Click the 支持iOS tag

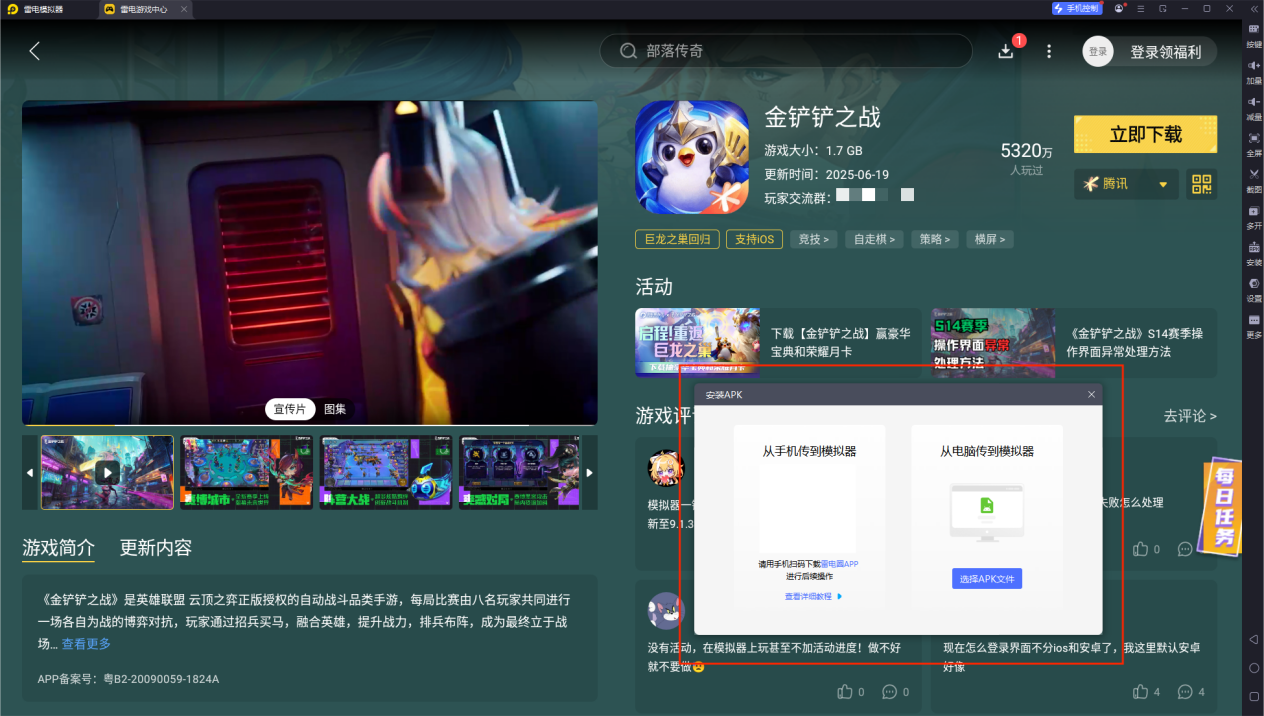point(754,239)
